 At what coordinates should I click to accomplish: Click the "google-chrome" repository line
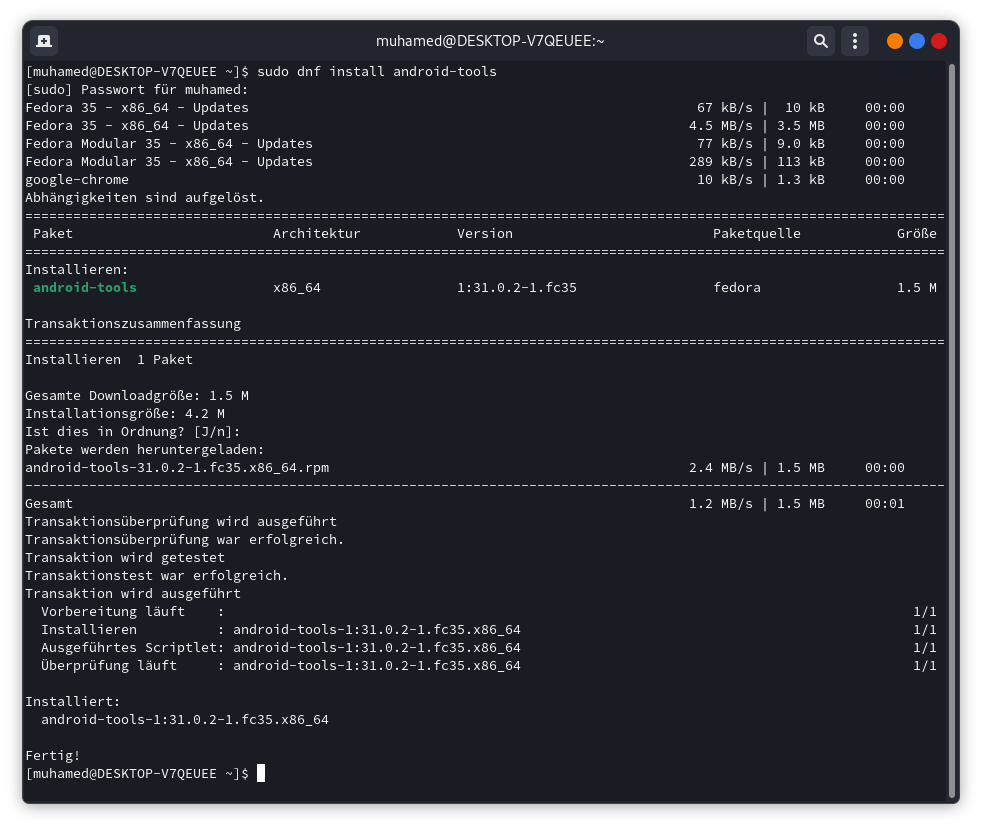pos(77,180)
